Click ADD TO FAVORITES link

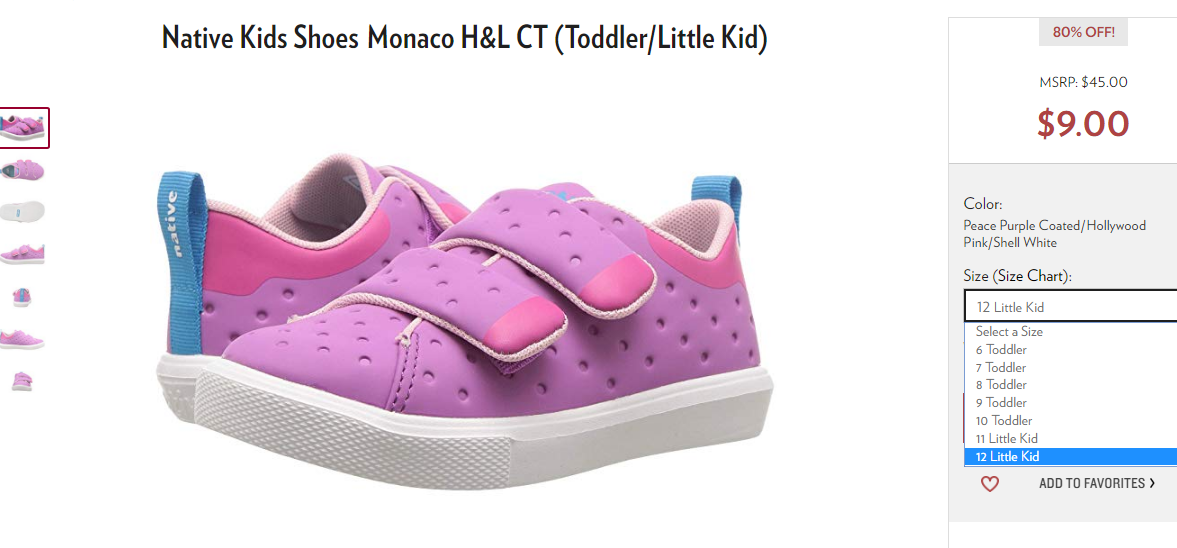pyautogui.click(x=1097, y=483)
